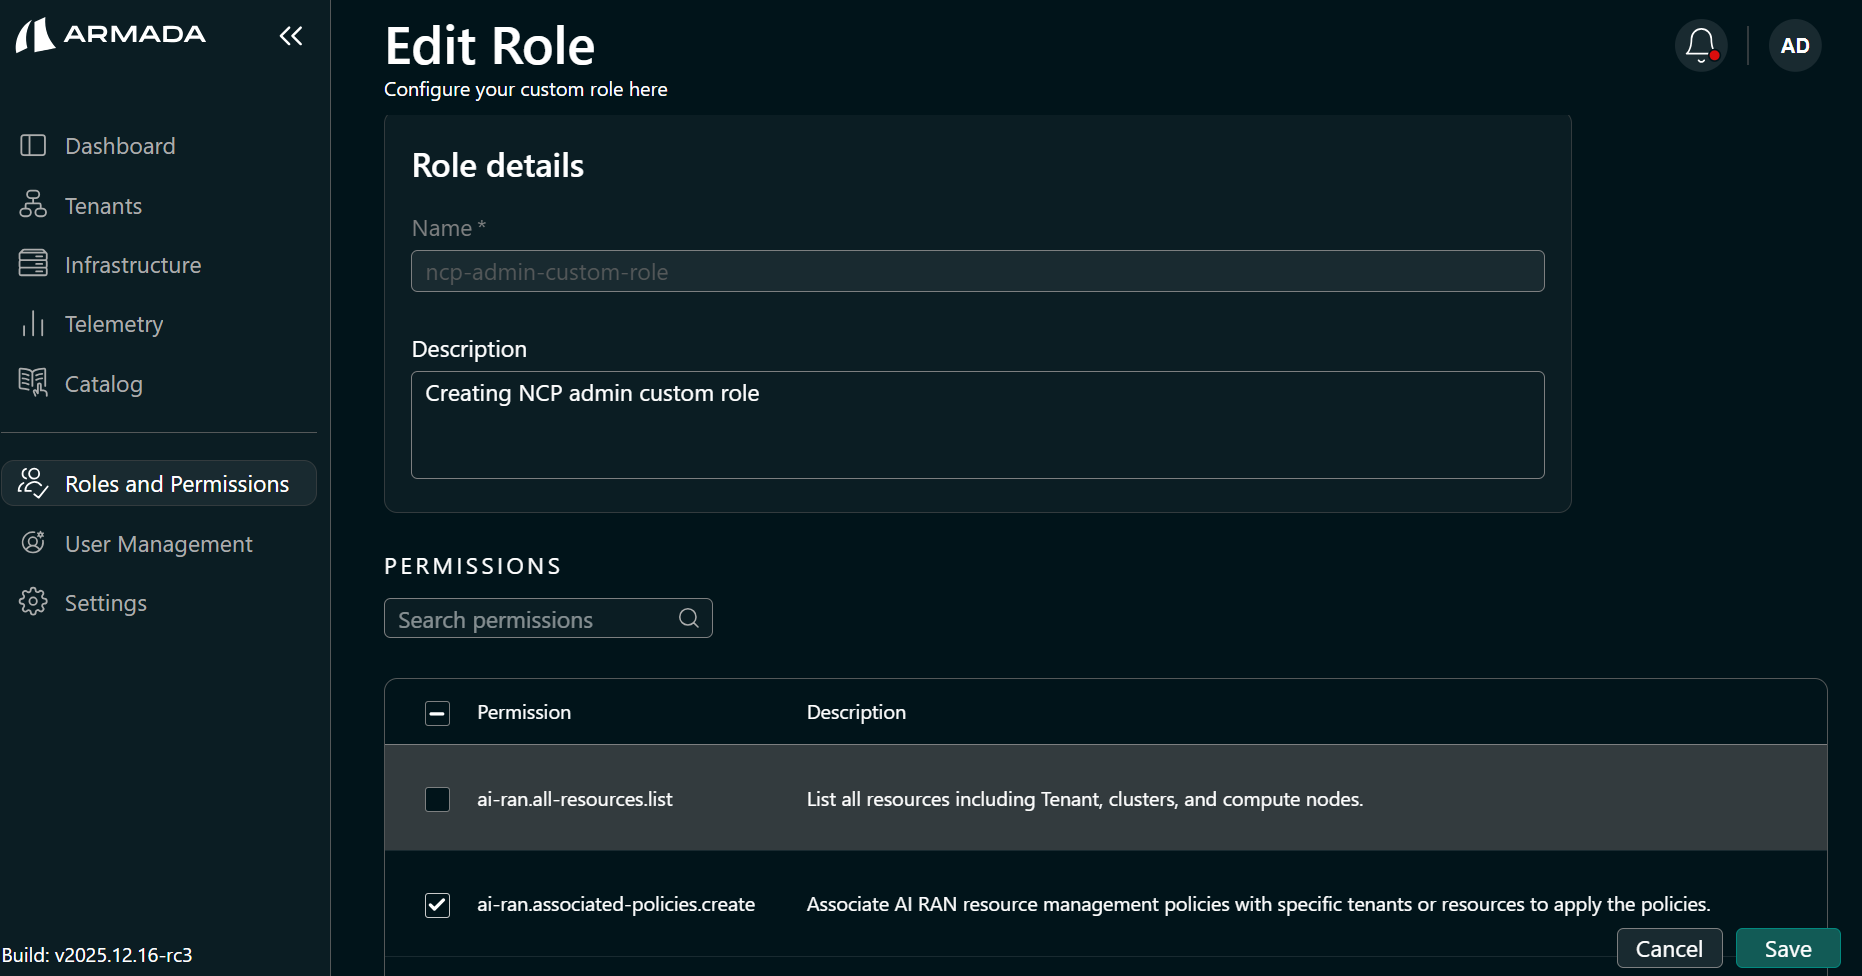1862x976 pixels.
Task: Click the AD profile avatar
Action: click(1795, 45)
